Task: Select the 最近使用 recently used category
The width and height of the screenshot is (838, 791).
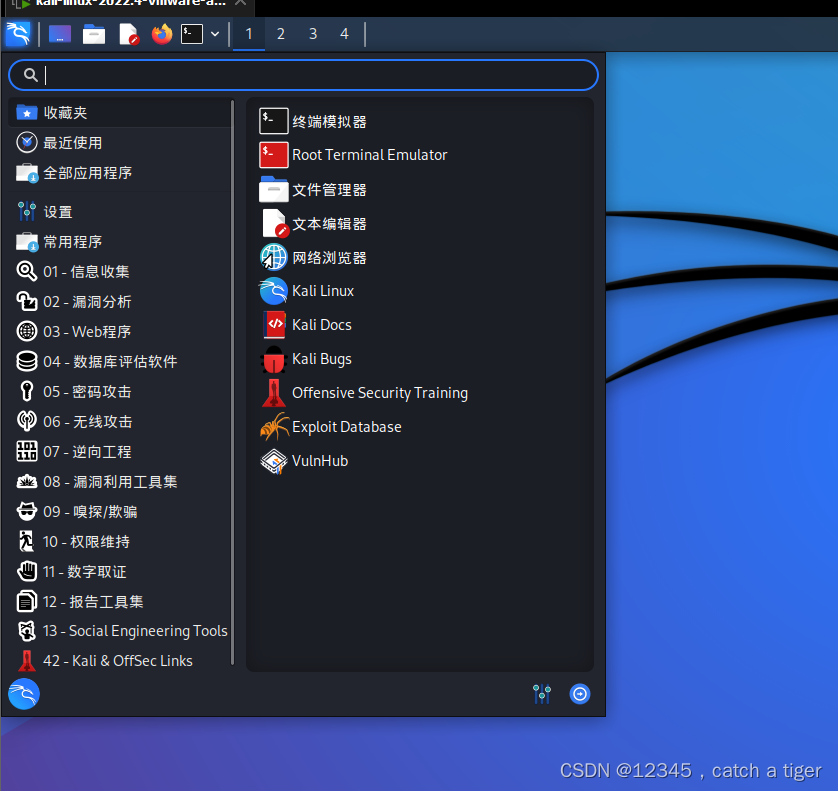Action: (120, 143)
